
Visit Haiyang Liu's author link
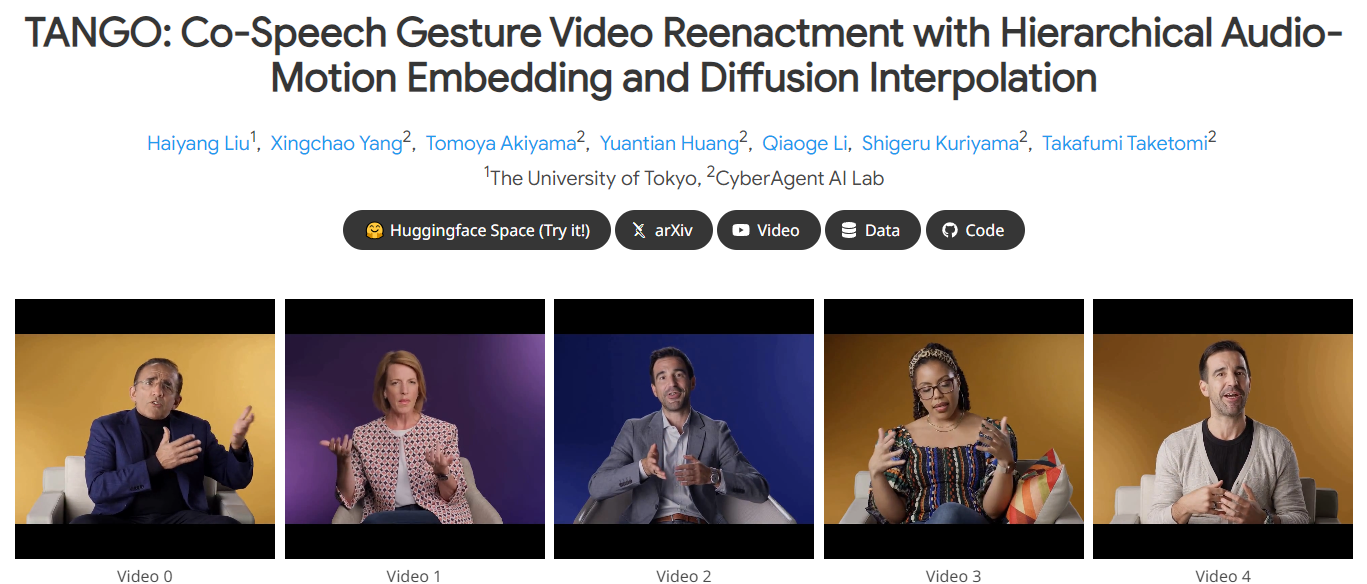point(198,143)
